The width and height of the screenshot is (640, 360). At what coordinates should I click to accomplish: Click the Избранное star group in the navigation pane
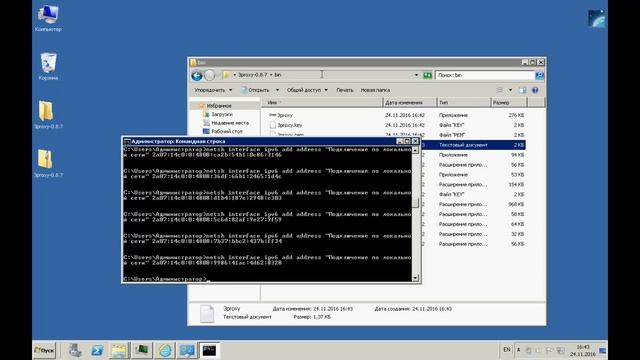coord(215,106)
